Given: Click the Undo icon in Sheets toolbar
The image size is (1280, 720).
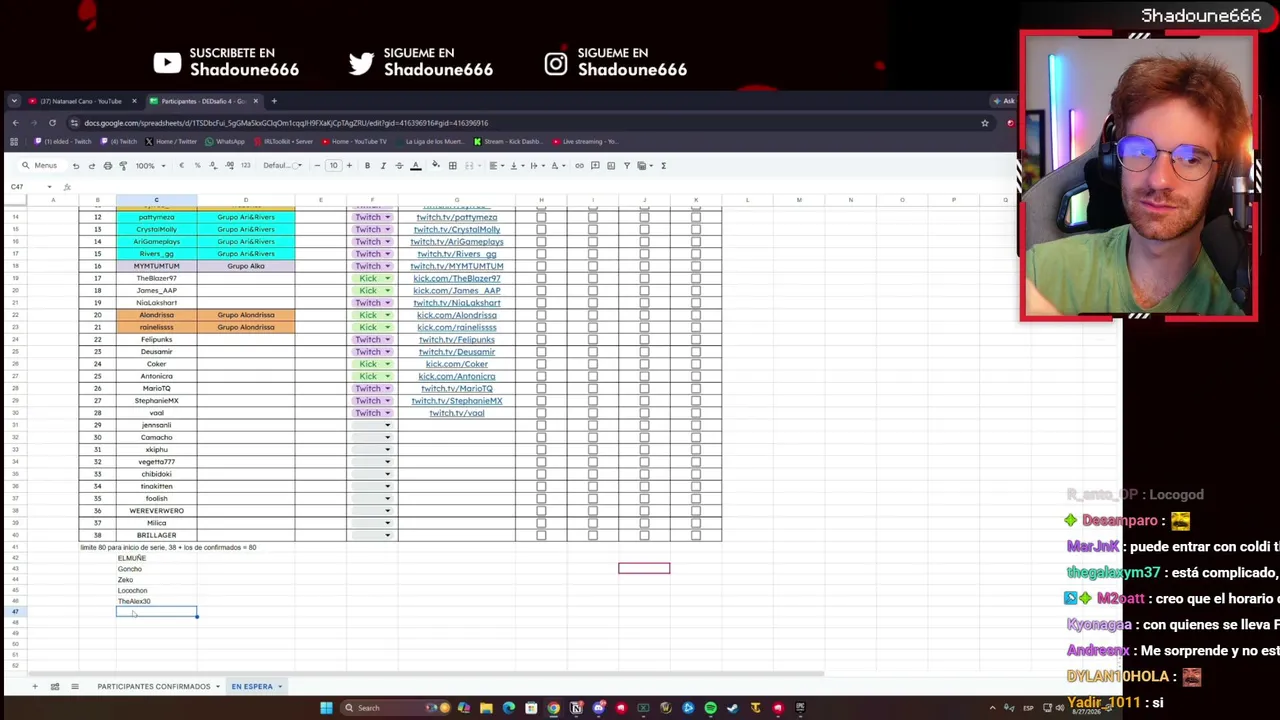Looking at the screenshot, I should [x=75, y=166].
